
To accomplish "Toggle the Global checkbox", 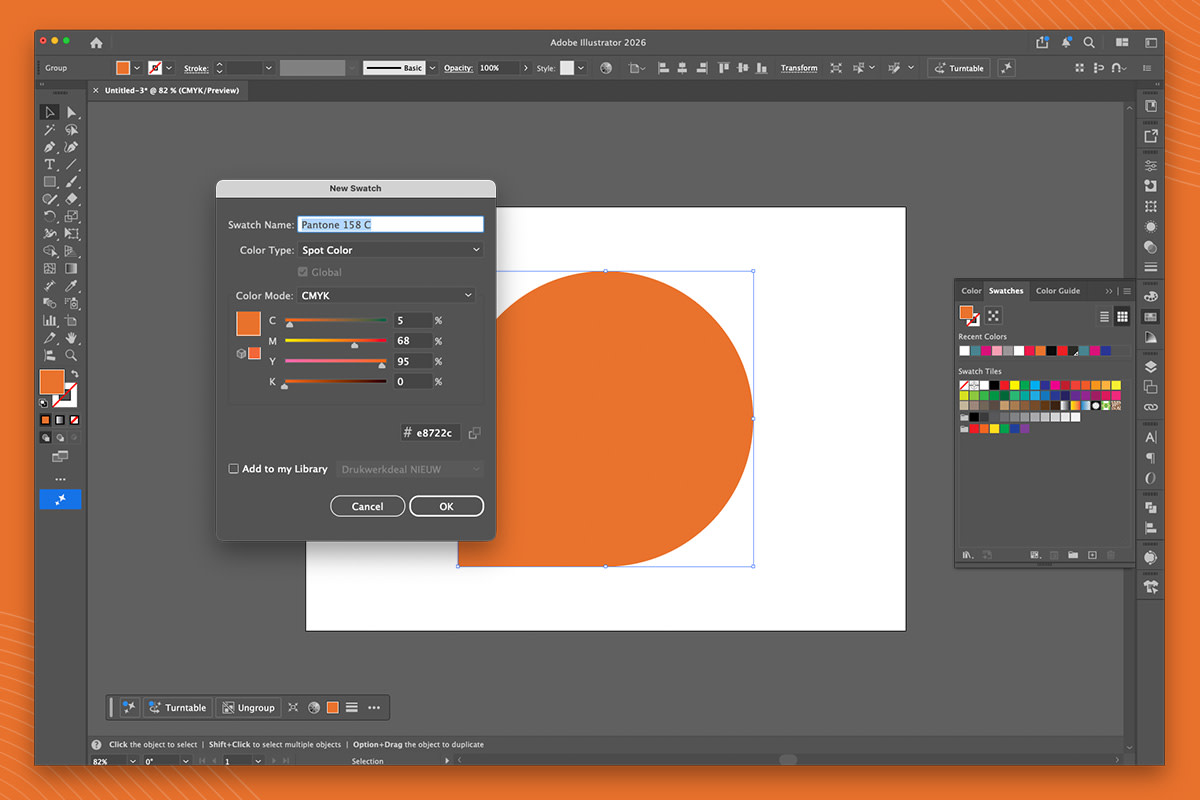I will pyautogui.click(x=303, y=272).
